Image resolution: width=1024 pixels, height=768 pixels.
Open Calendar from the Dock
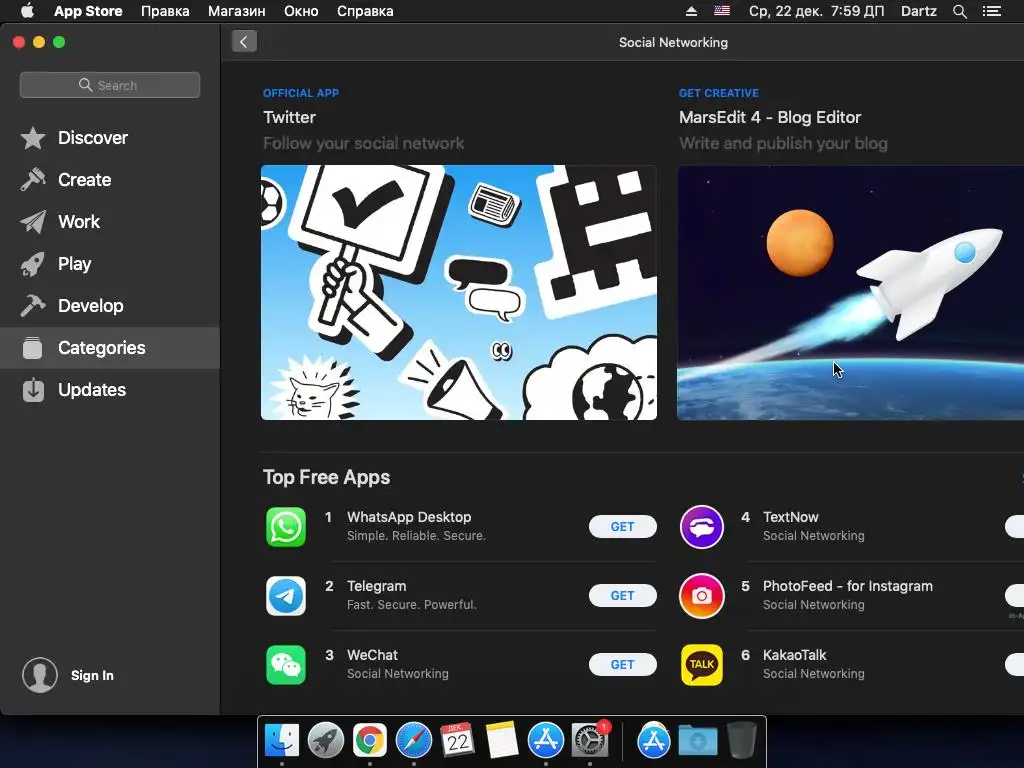pyautogui.click(x=457, y=741)
